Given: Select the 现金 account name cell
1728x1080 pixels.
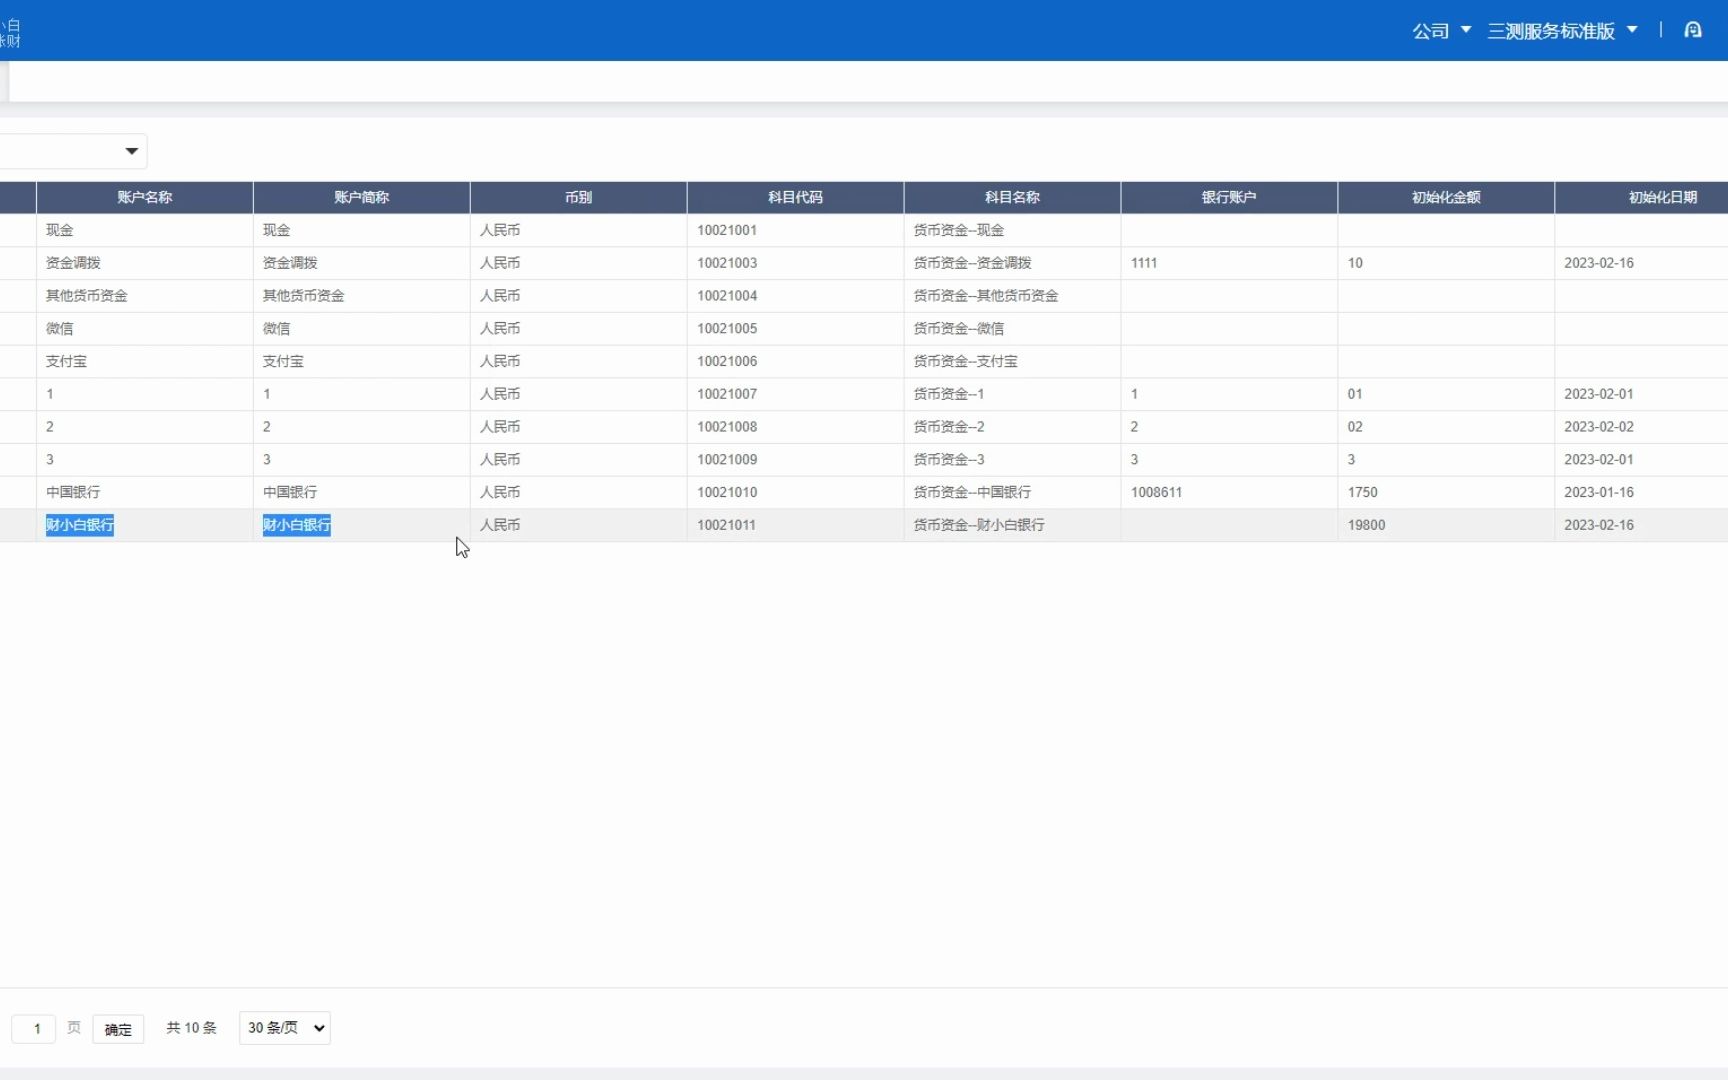Looking at the screenshot, I should pyautogui.click(x=145, y=230).
